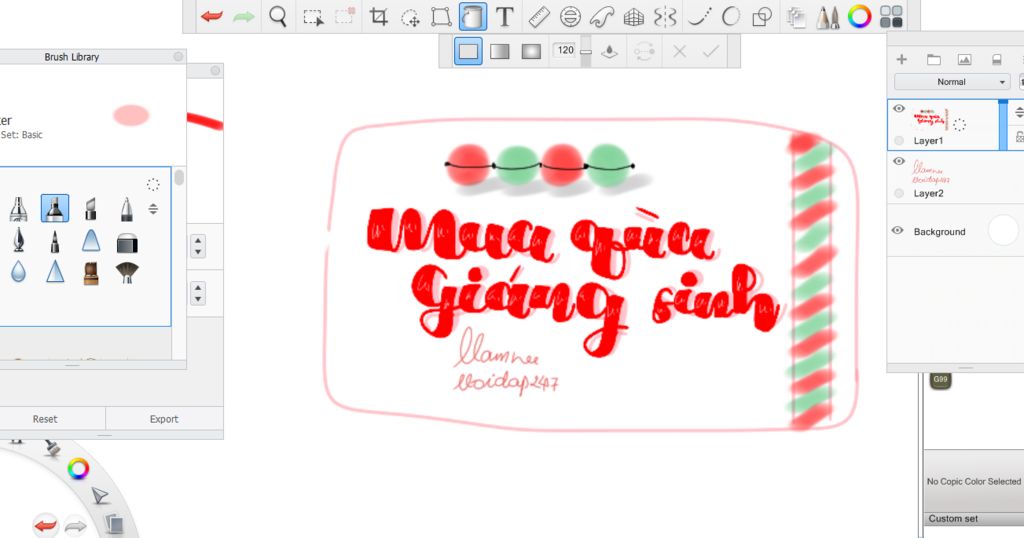Adjust lower stepper in brush properties panel
1024x538 pixels.
(x=198, y=293)
